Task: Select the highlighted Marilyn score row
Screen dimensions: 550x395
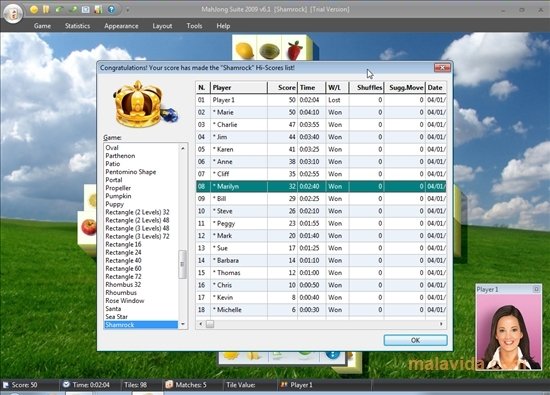Action: point(321,186)
